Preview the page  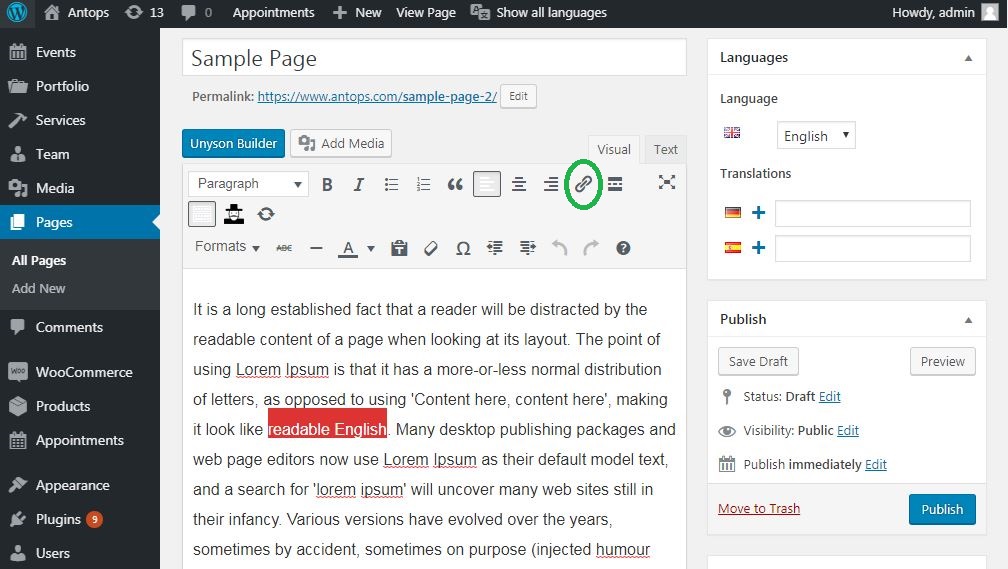click(x=942, y=361)
